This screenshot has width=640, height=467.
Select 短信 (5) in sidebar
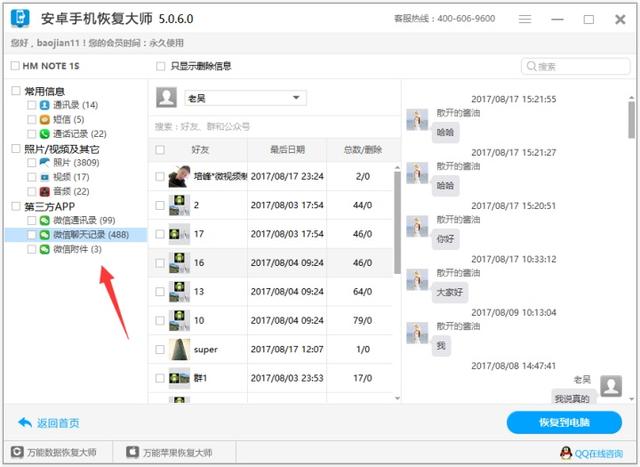69,120
